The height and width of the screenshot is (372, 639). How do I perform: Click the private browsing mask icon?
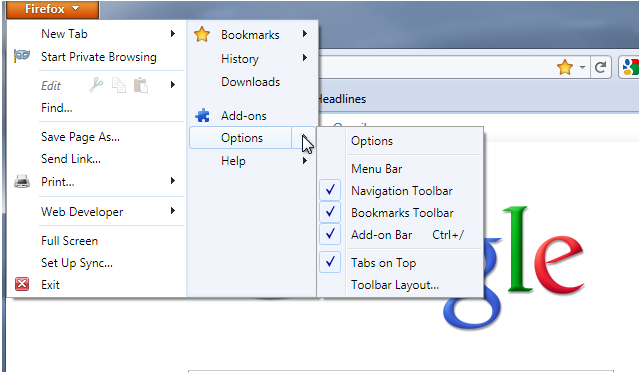click(x=22, y=55)
